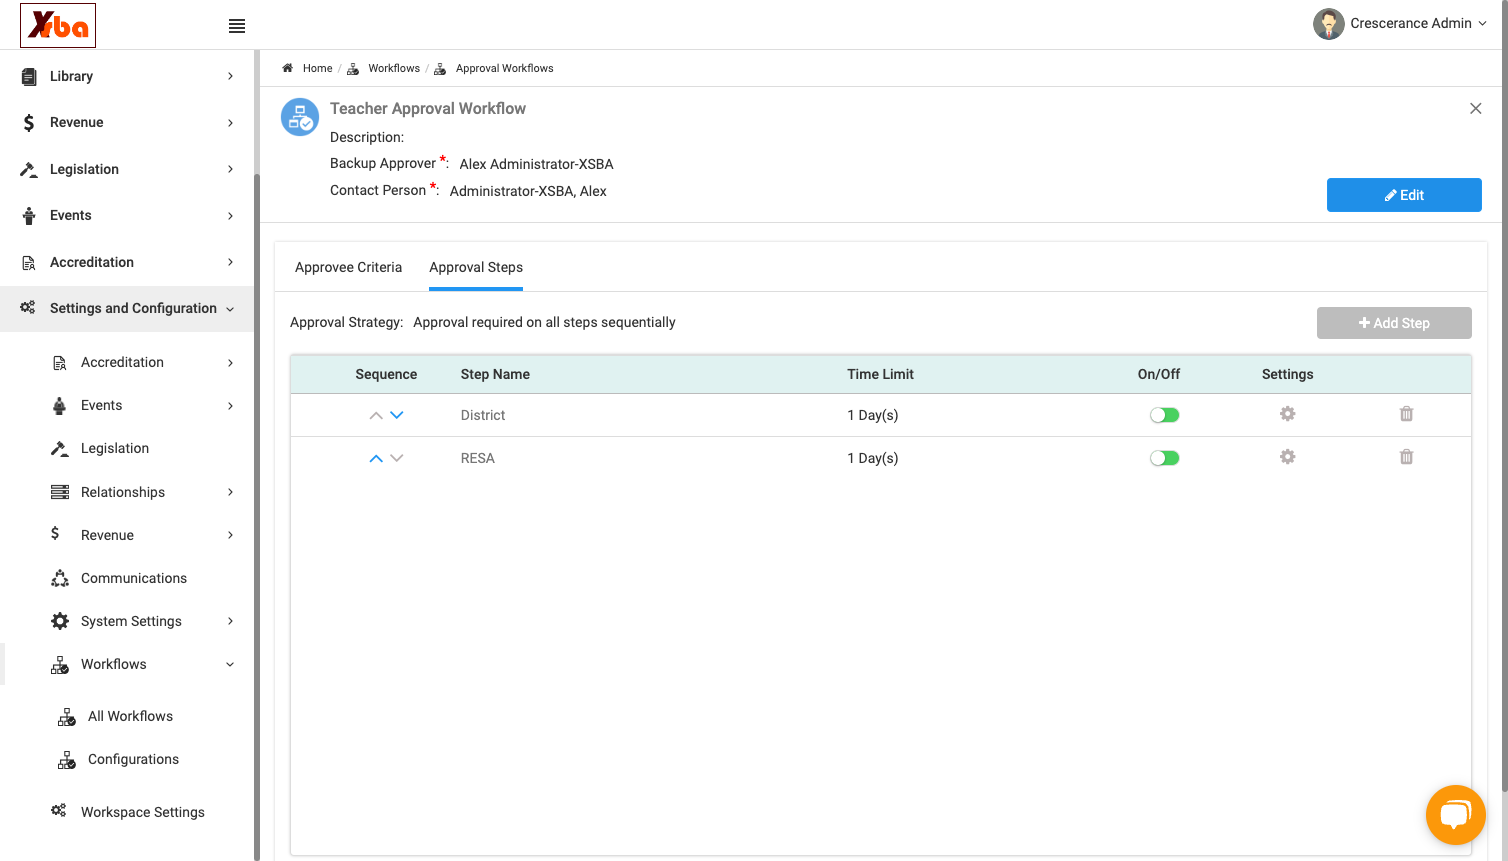Toggle the hamburger sidebar menu icon
Screen dimensions: 1508x861
[x=237, y=26]
